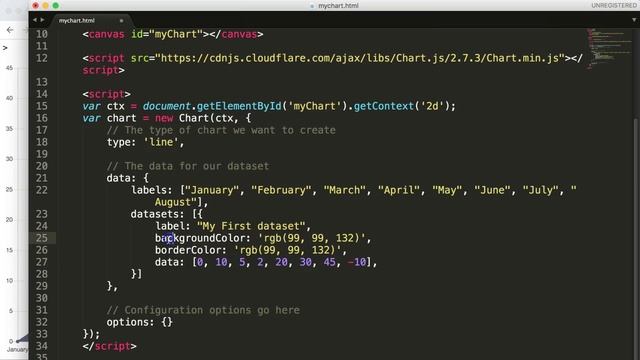Click the data for our dataset comment

188,166
